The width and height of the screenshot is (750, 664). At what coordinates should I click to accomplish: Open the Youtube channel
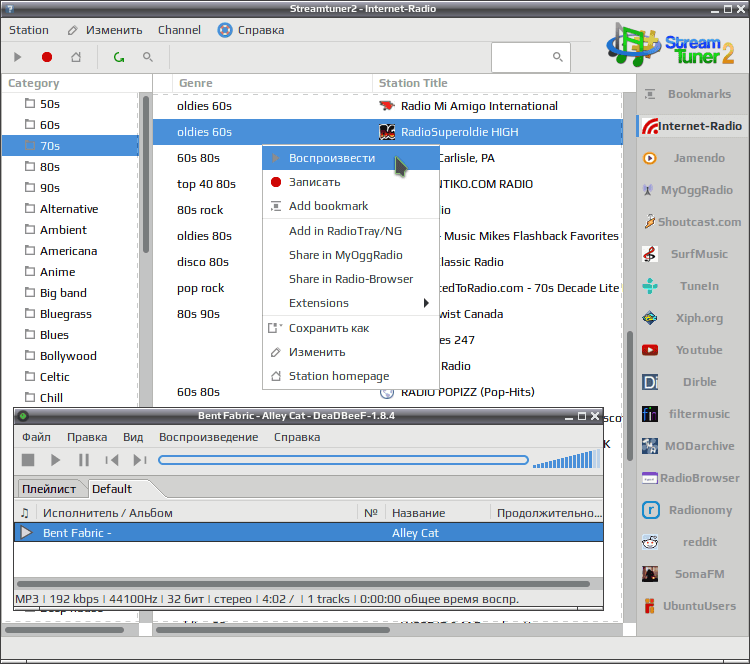tap(692, 350)
